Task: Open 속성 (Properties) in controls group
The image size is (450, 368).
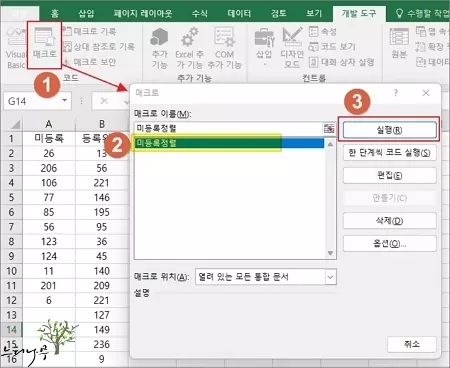Action: (x=323, y=32)
